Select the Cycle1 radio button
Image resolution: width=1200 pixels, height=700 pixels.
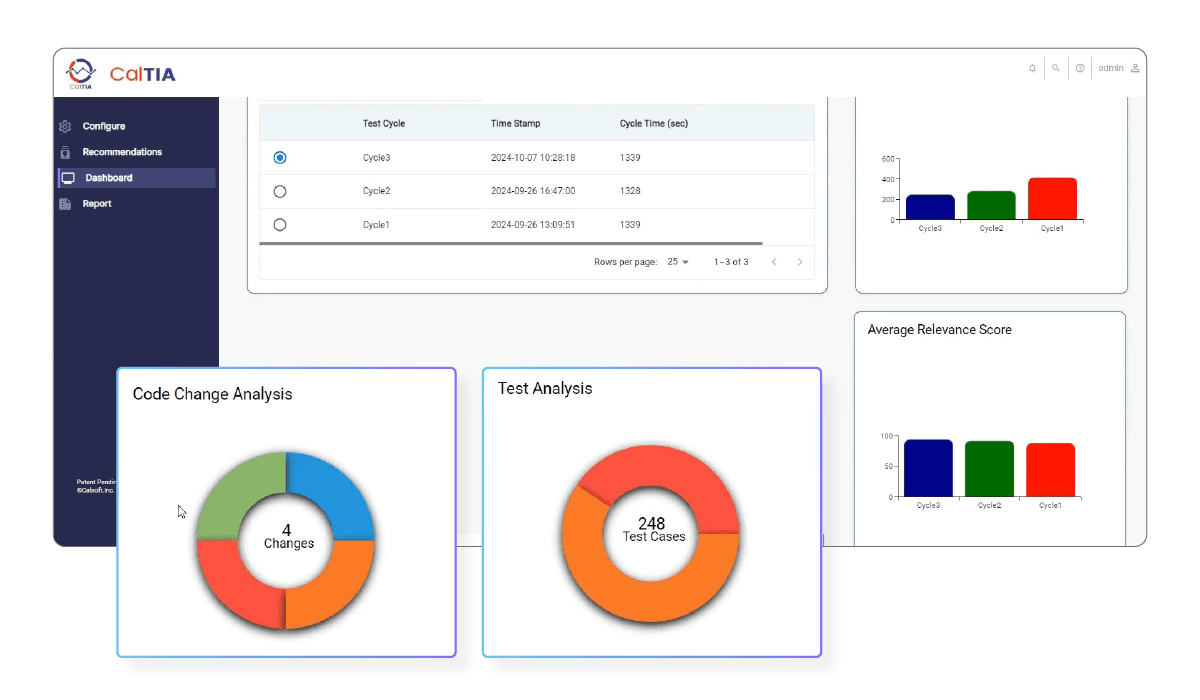click(280, 225)
